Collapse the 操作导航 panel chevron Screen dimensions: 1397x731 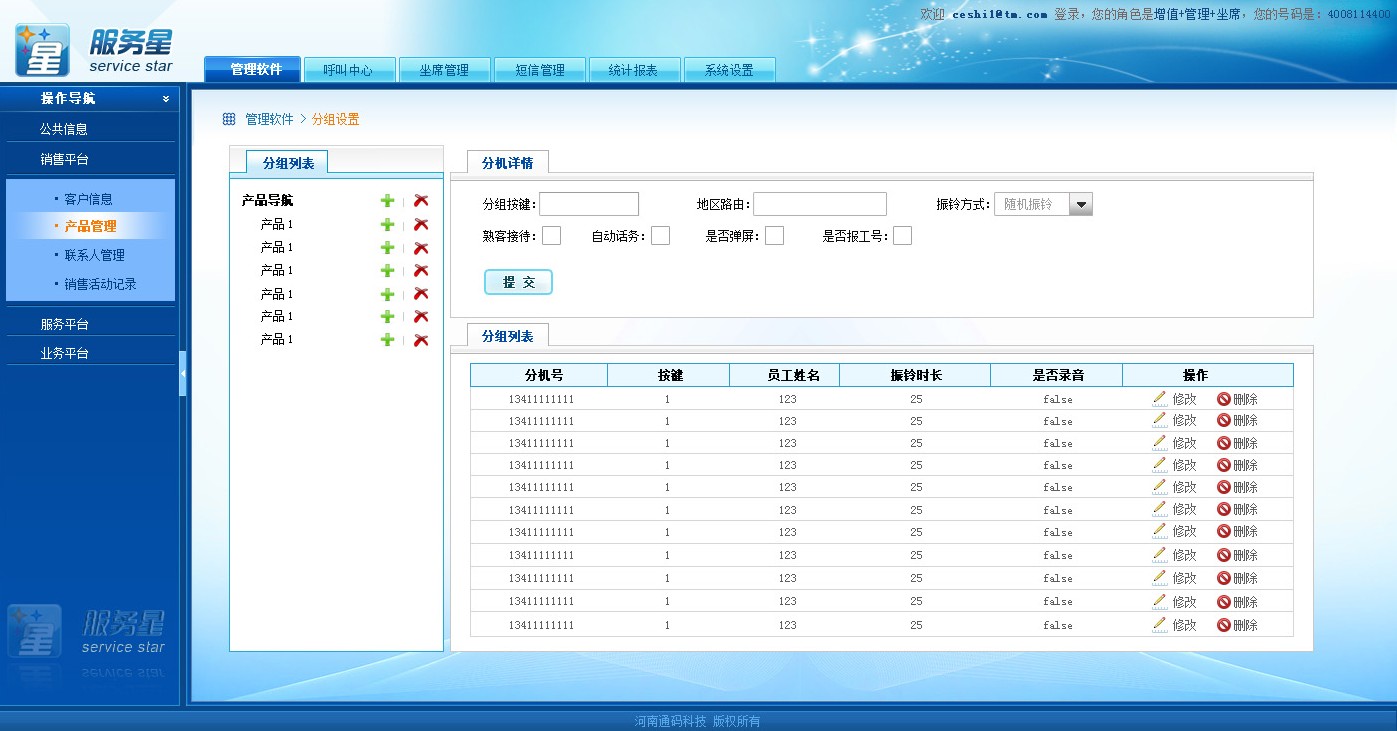tap(166, 99)
